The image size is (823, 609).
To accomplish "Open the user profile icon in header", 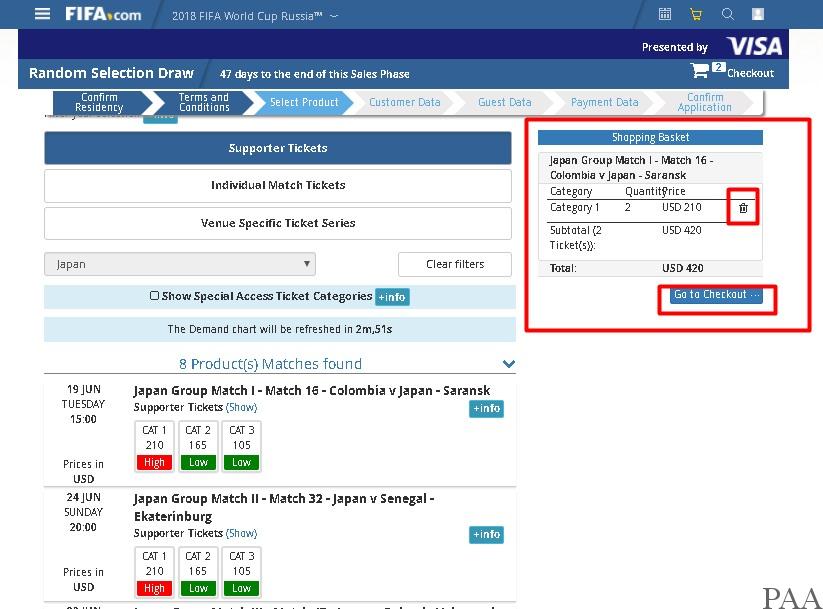I will [758, 14].
